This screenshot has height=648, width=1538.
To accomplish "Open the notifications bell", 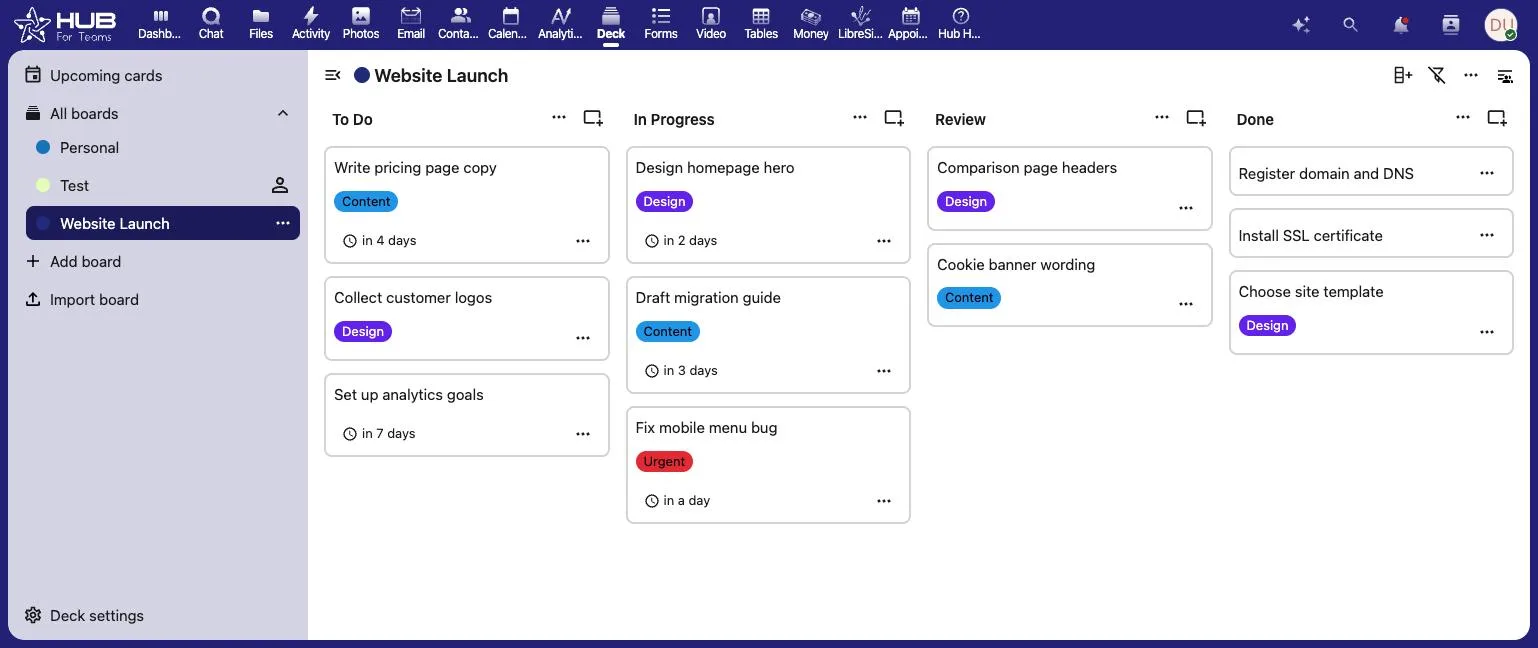I will point(1401,25).
